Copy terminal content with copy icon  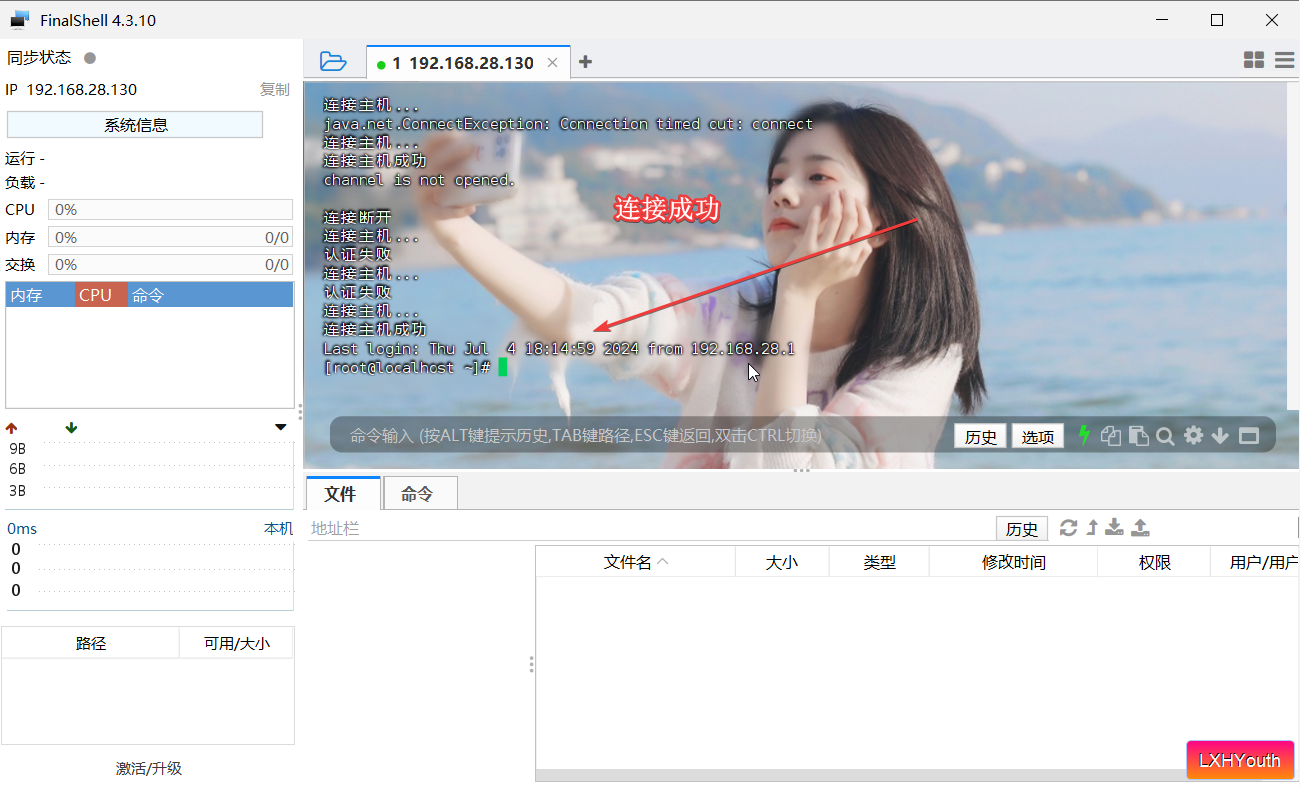1110,436
